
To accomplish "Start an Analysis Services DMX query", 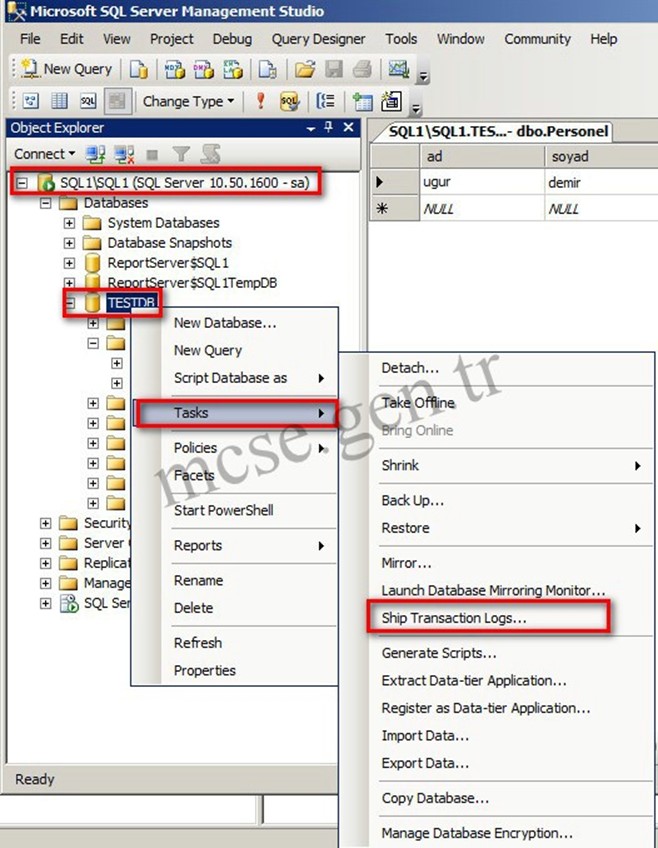I will tap(204, 69).
